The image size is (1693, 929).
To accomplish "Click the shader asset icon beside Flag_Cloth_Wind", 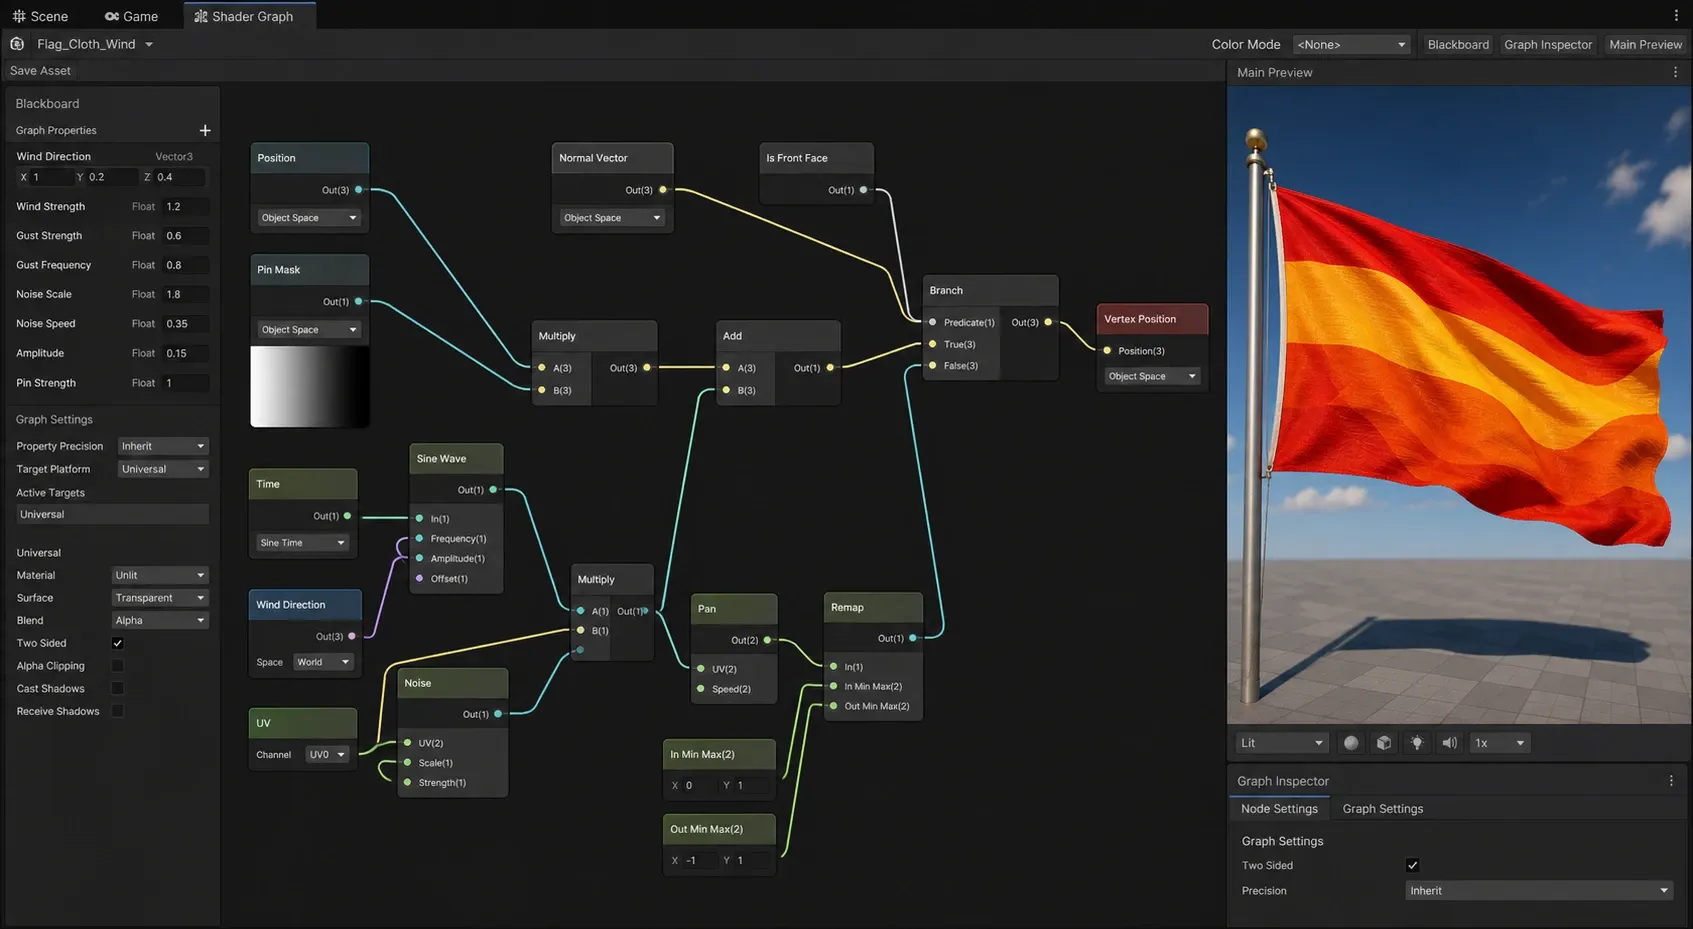I will (x=17, y=44).
